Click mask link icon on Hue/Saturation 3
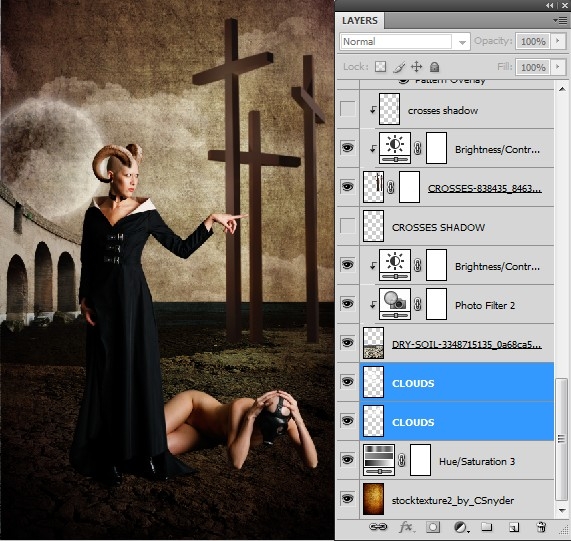The width and height of the screenshot is (571, 541). 402,460
